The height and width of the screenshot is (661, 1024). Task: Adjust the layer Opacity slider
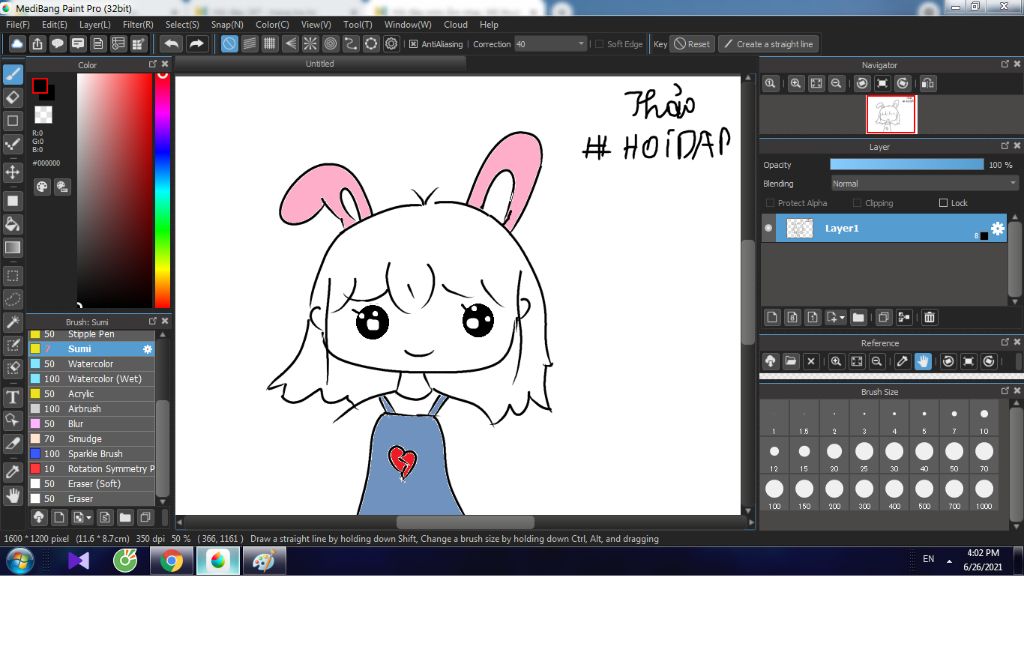pyautogui.click(x=906, y=165)
